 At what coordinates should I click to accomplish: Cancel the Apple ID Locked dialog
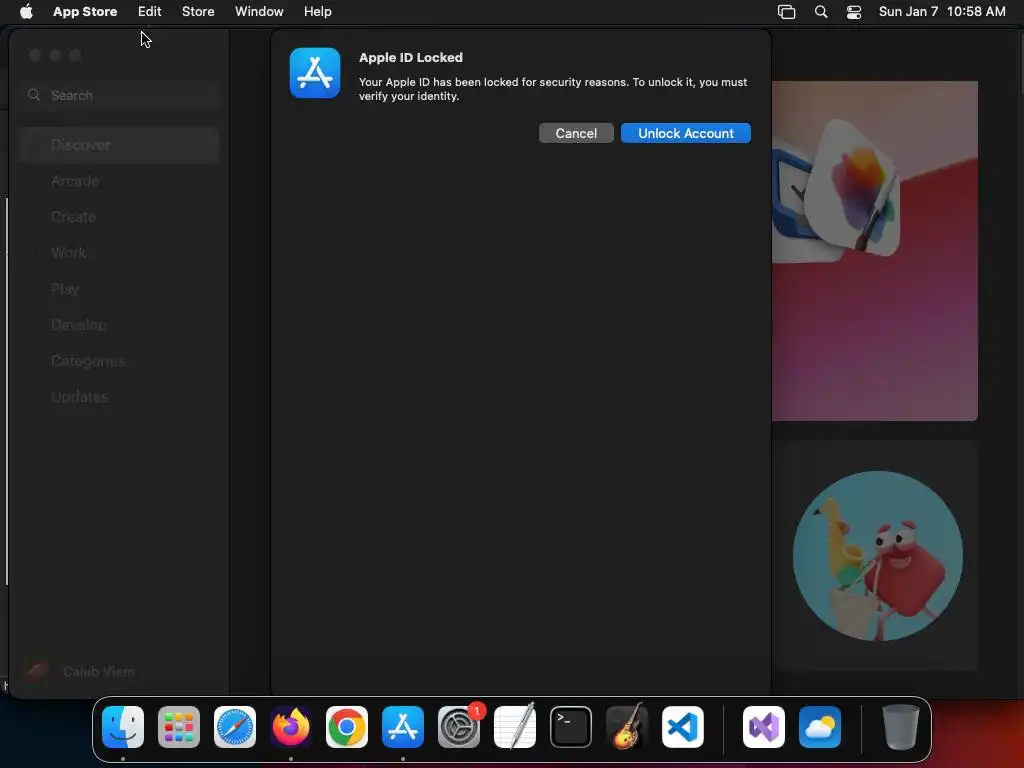click(x=576, y=133)
